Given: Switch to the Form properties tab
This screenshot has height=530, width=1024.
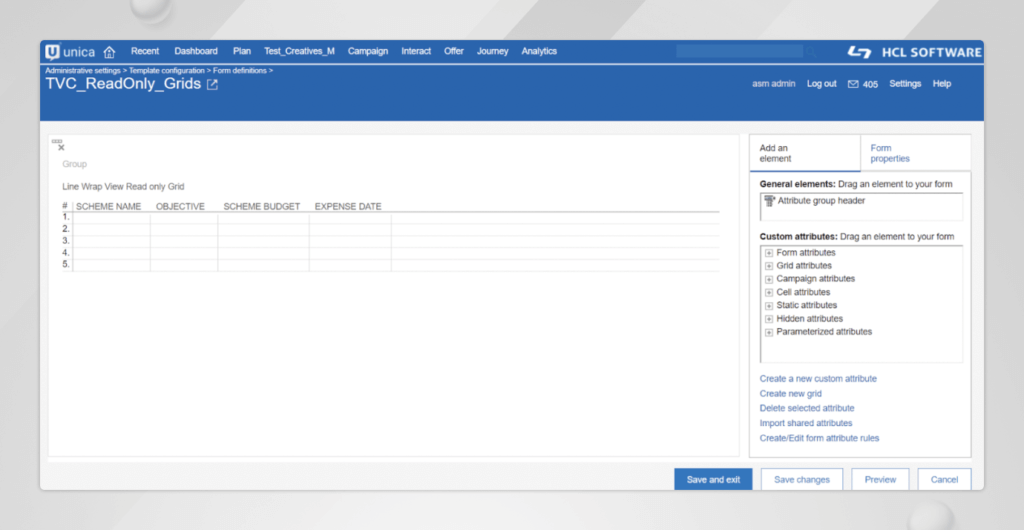Looking at the screenshot, I should pyautogui.click(x=890, y=153).
